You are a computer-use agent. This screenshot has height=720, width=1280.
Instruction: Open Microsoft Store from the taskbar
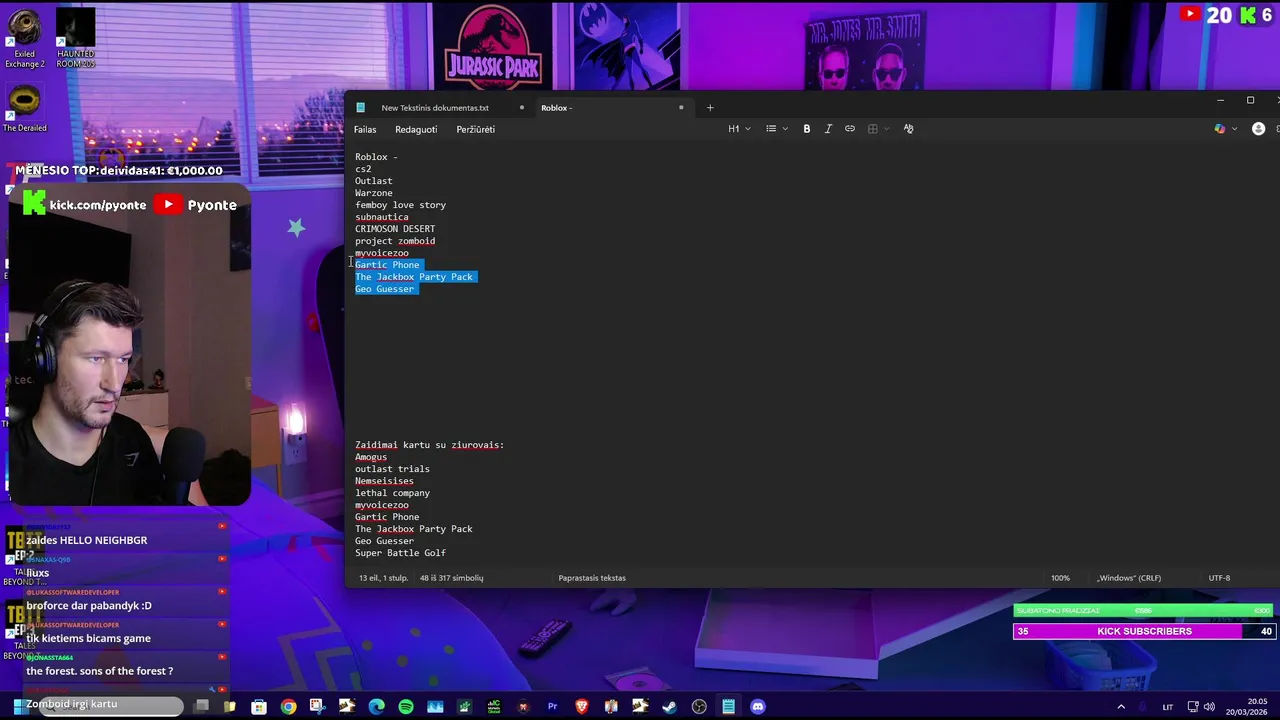tap(259, 707)
